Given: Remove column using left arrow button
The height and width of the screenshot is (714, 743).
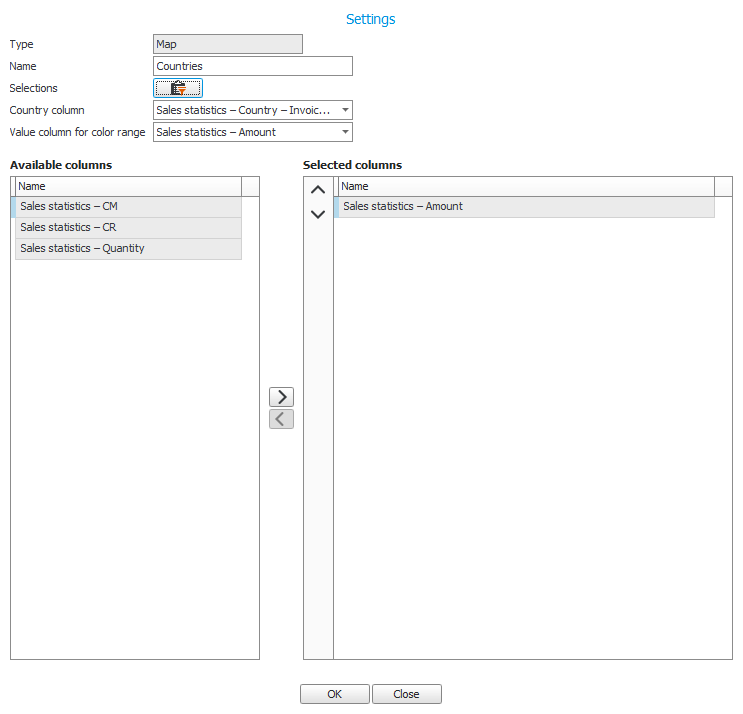Looking at the screenshot, I should click(281, 419).
